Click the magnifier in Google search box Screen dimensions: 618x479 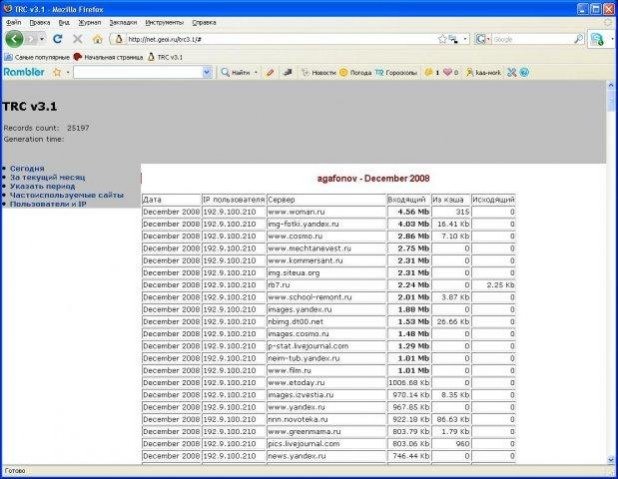(579, 39)
